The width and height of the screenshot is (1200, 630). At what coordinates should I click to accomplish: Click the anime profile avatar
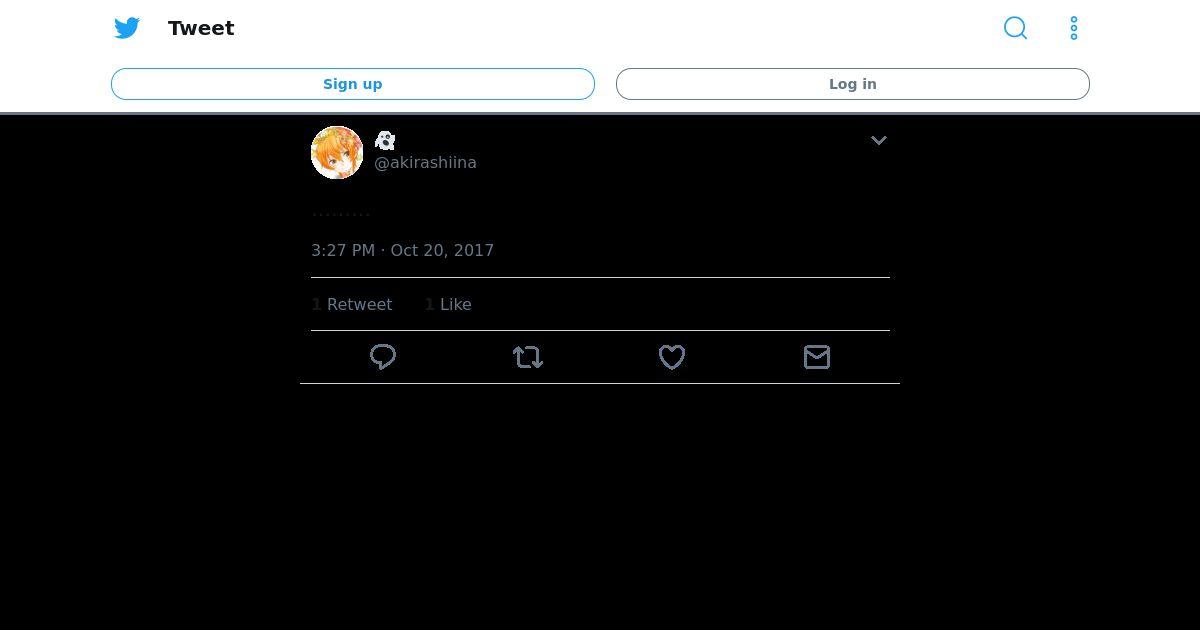coord(337,153)
